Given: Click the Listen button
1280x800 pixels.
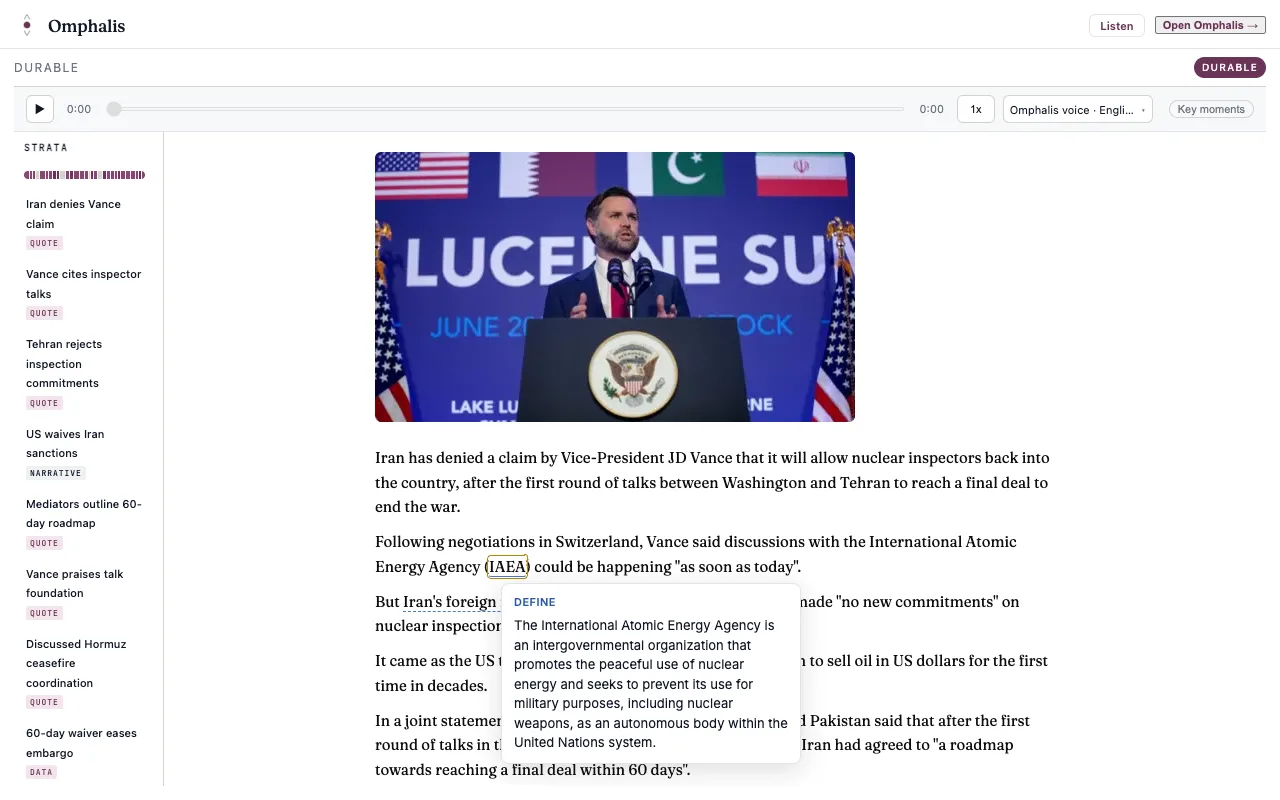Looking at the screenshot, I should click(1116, 26).
